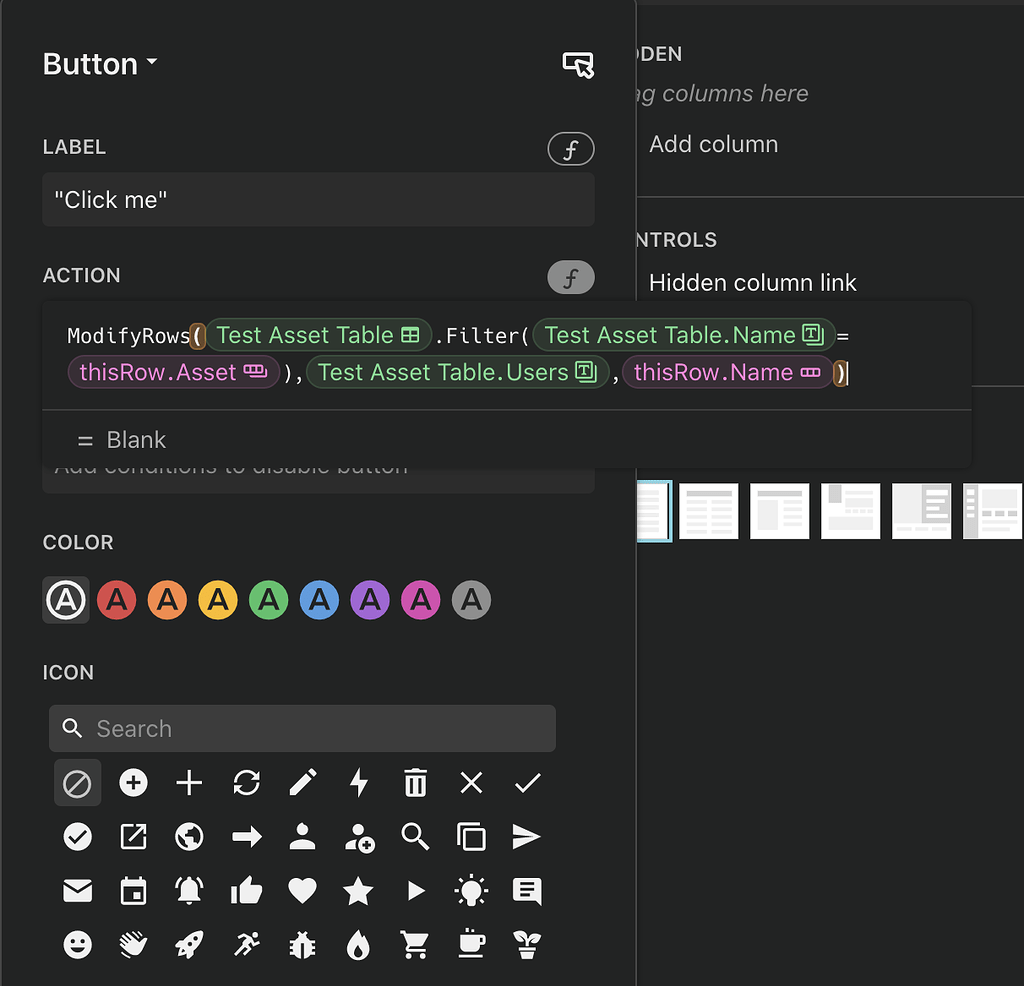This screenshot has height=986, width=1024.
Task: Toggle the Label formula button
Action: click(571, 150)
